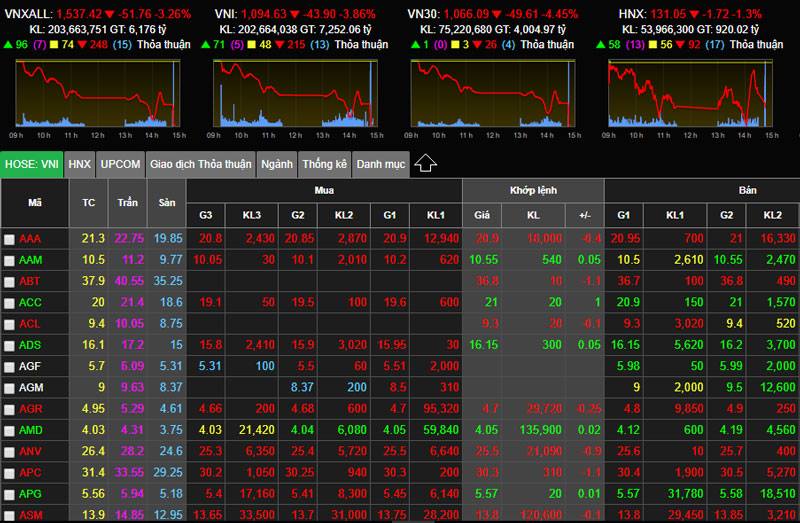
Task: Open the Thống kê tab
Action: 324,164
